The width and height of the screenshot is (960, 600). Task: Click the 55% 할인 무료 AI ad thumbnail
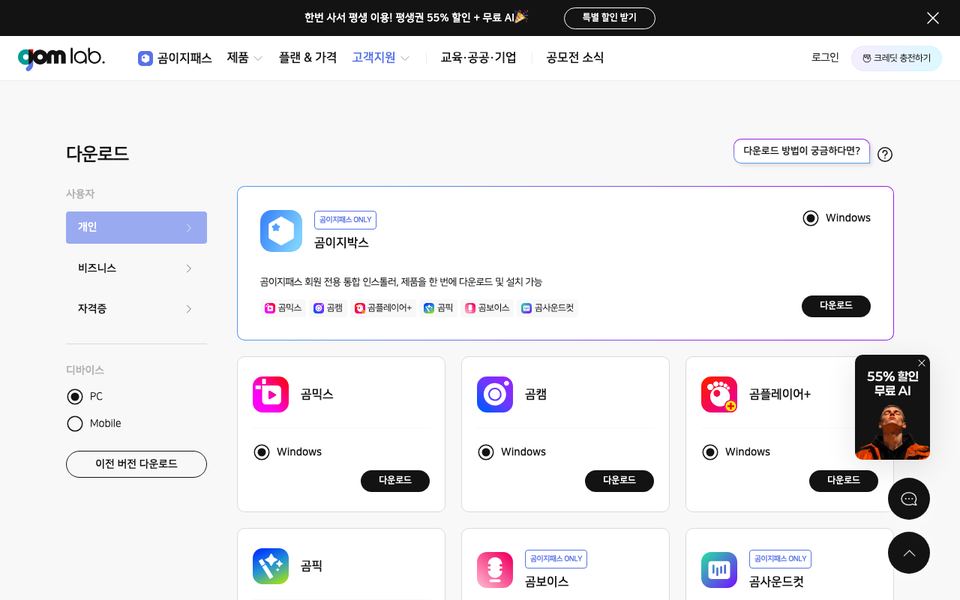(892, 407)
